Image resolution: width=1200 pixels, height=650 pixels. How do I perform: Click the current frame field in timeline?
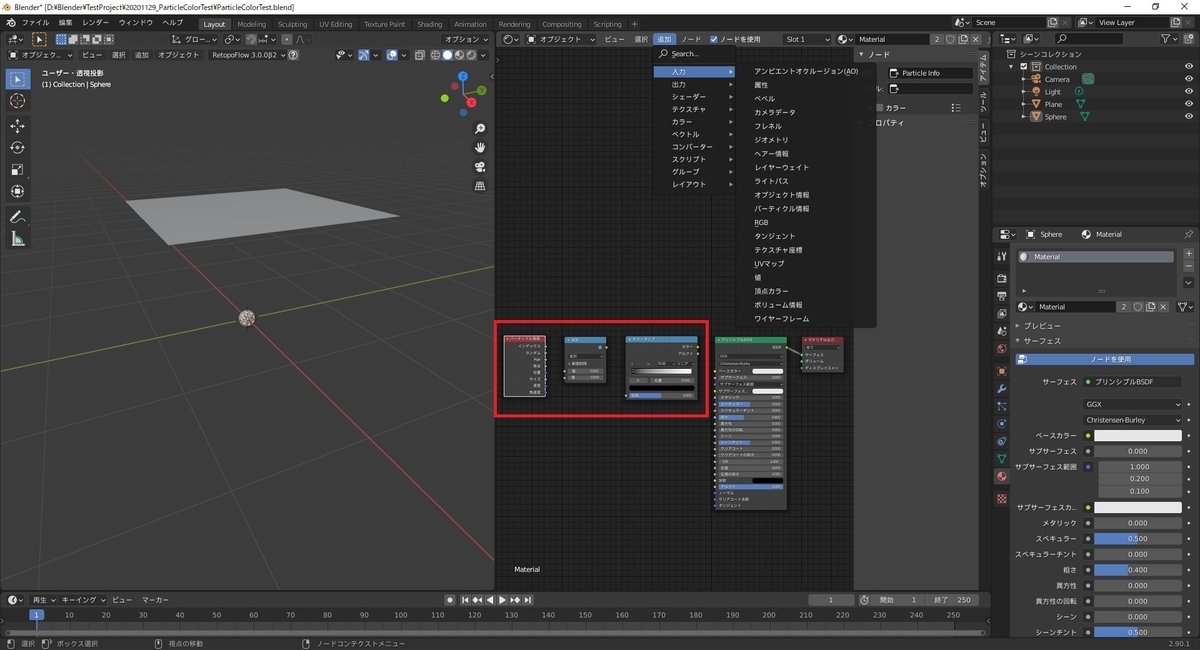click(832, 600)
